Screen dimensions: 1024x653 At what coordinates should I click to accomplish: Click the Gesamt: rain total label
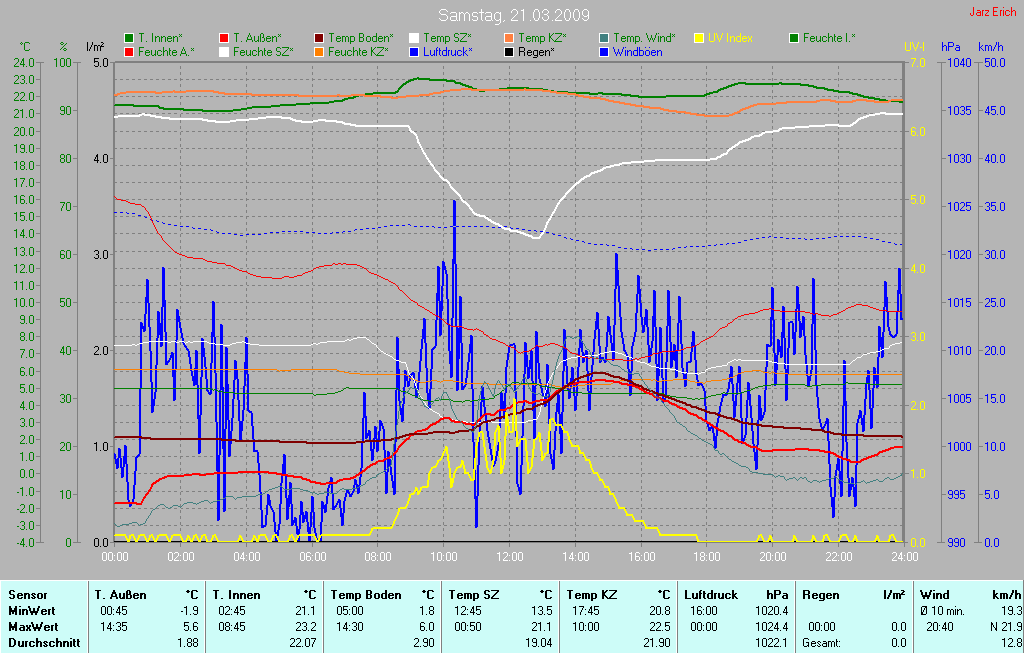pyautogui.click(x=822, y=643)
